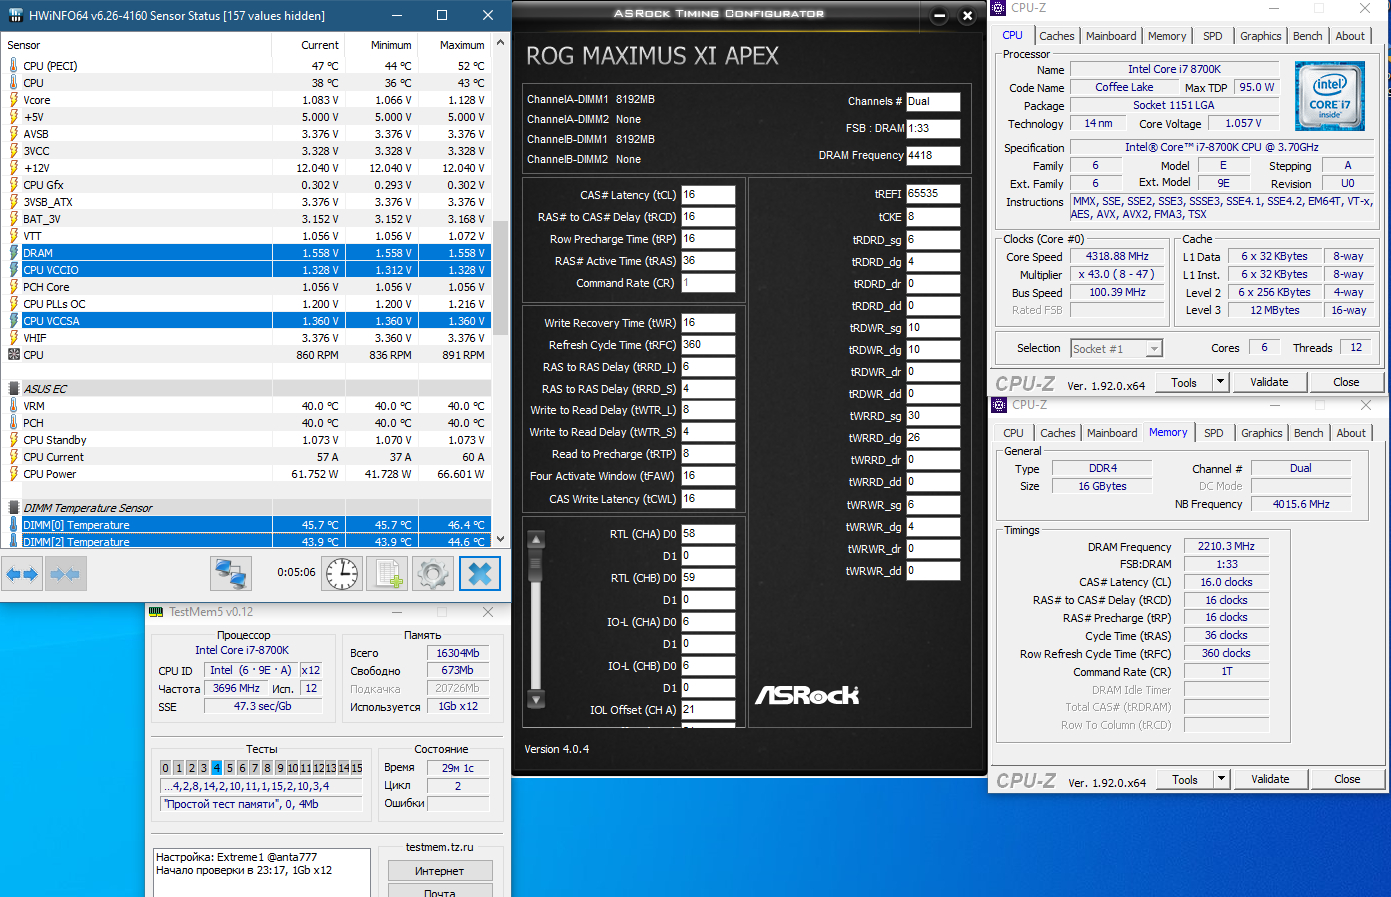Reset HWiNFO elapsed timer clock icon
This screenshot has width=1391, height=897.
[x=342, y=574]
